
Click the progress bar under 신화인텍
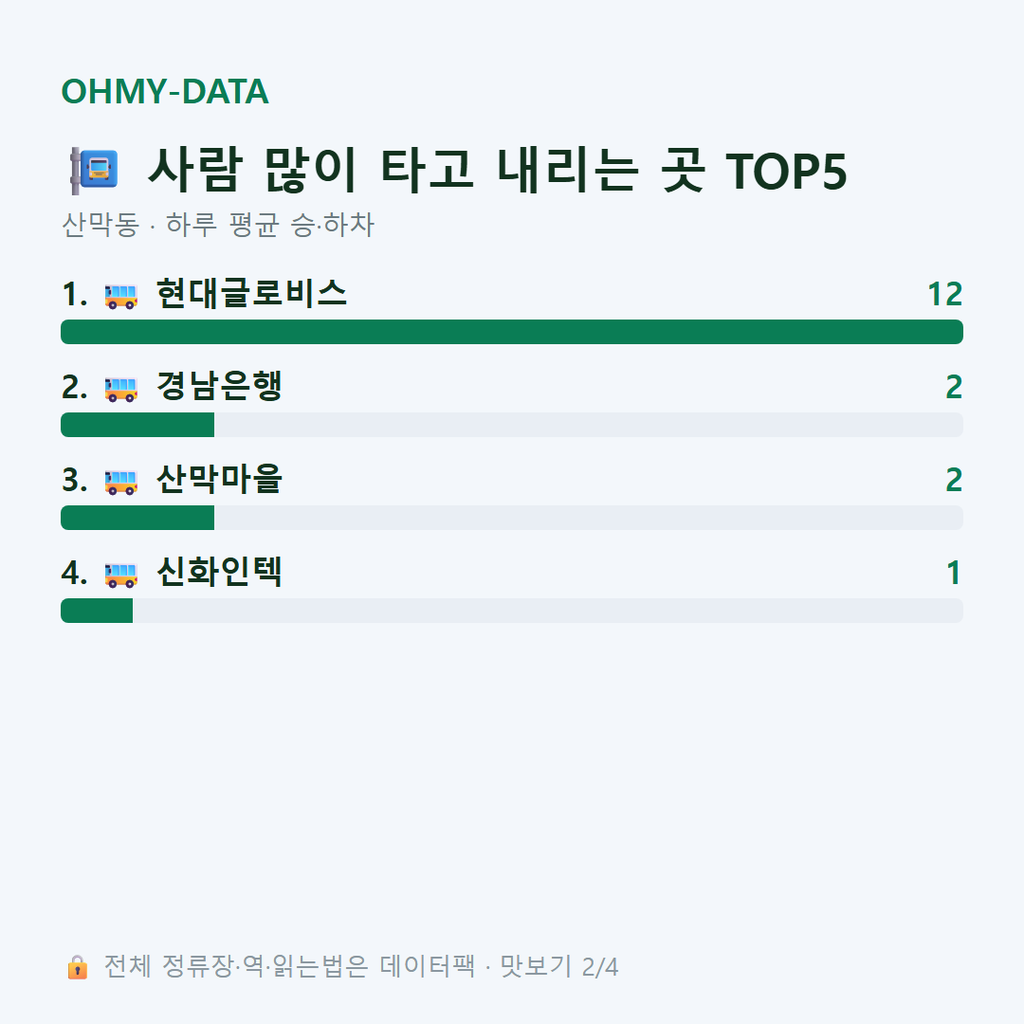(x=512, y=611)
